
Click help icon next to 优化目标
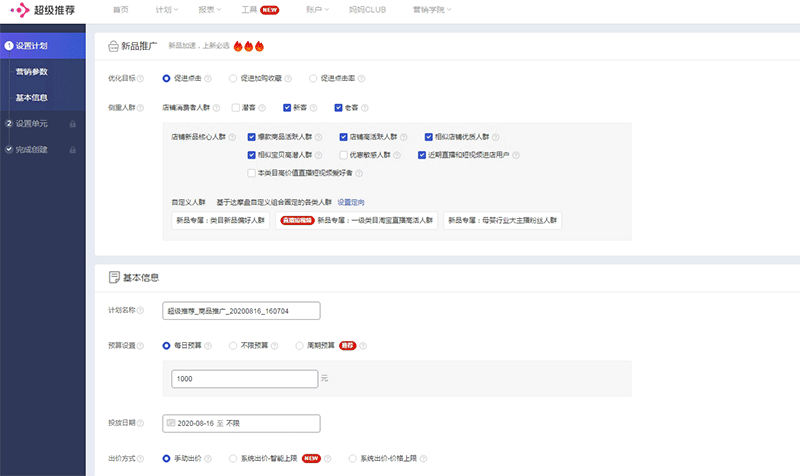pyautogui.click(x=141, y=78)
